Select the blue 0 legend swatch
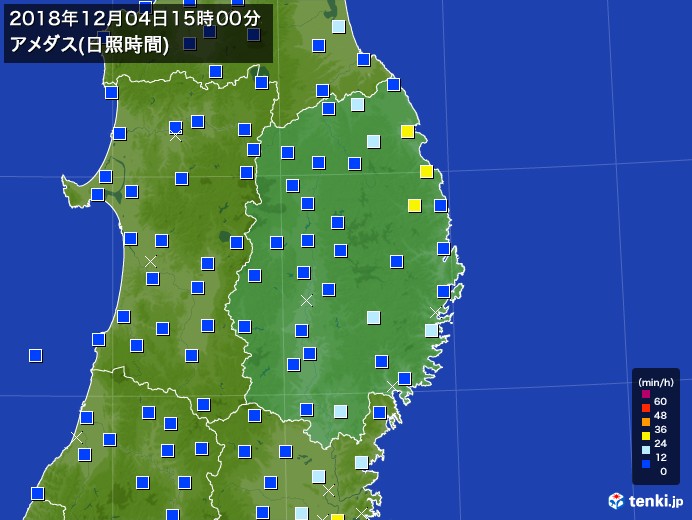 tap(646, 464)
